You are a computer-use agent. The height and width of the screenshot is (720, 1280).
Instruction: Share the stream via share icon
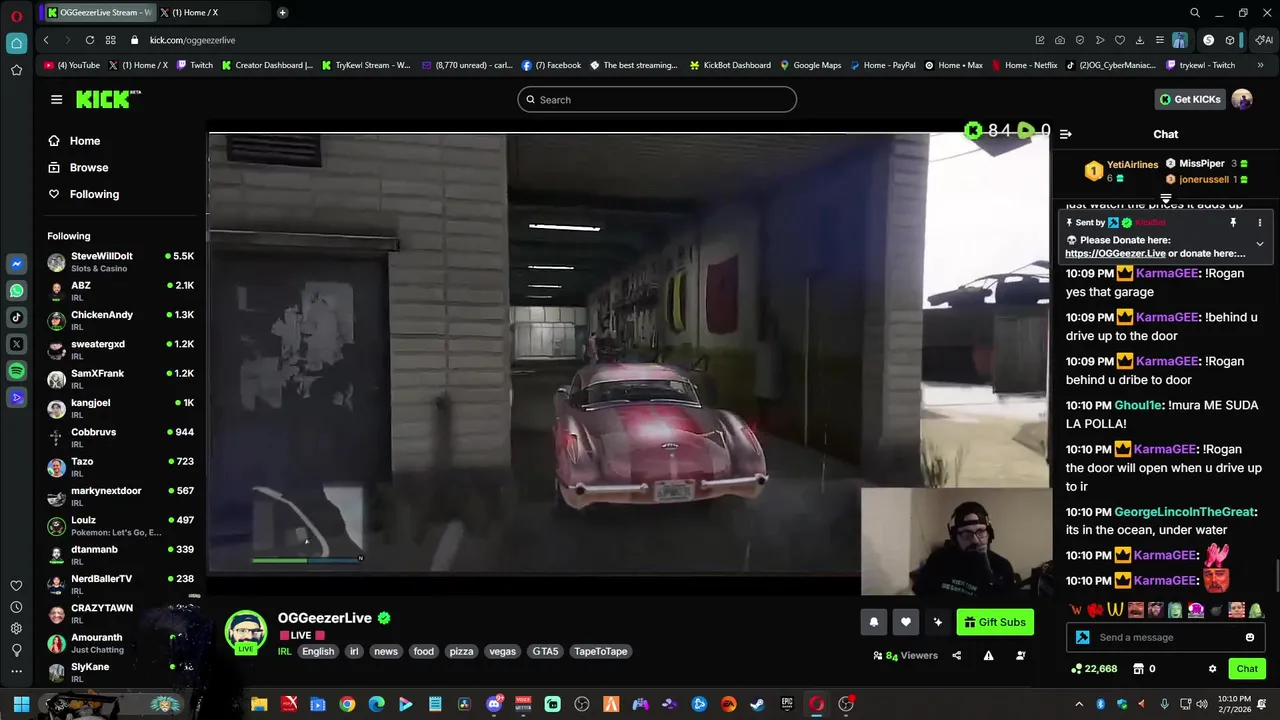pos(956,656)
